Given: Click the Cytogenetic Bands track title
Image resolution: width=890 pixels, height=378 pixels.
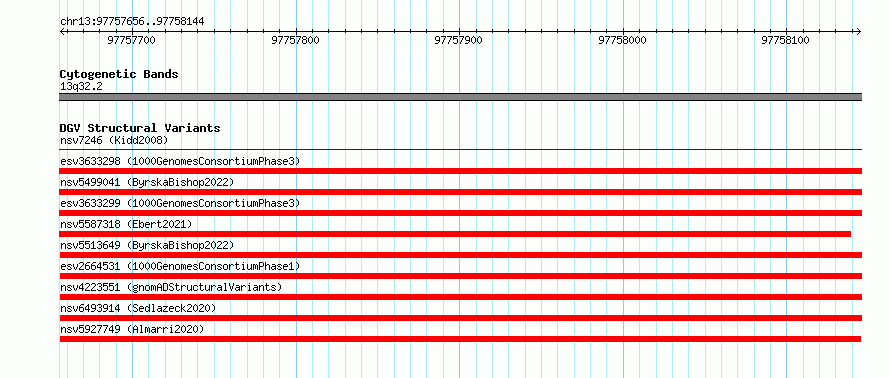Looking at the screenshot, I should [119, 74].
